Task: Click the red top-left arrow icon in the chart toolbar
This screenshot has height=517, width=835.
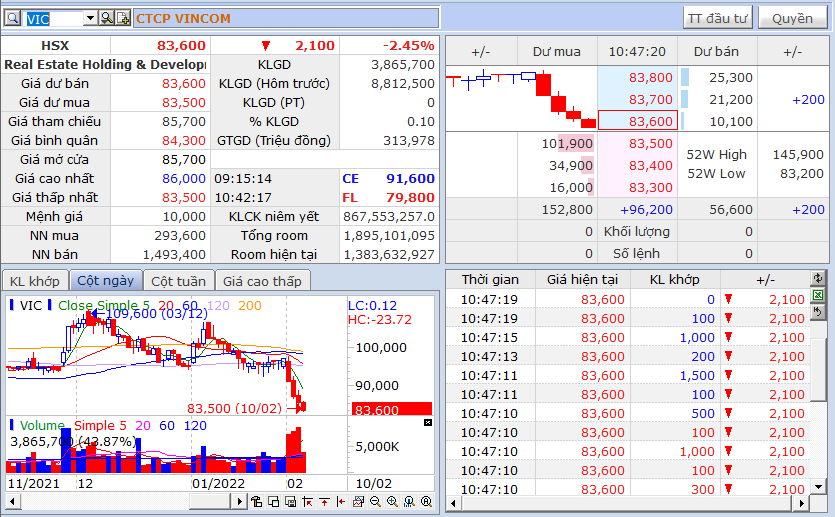Action: point(307,501)
